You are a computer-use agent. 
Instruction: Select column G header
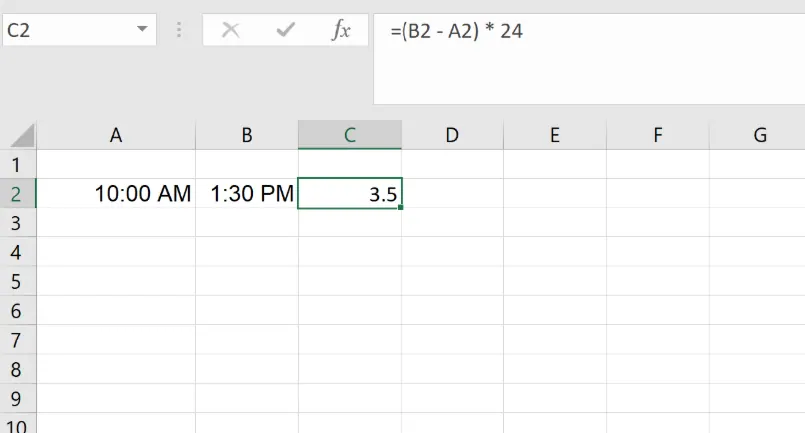point(760,135)
